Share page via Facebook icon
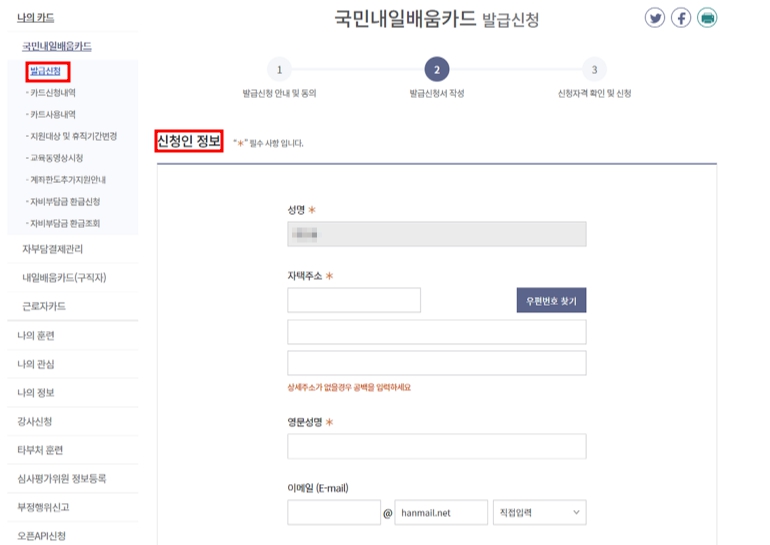 (x=681, y=18)
